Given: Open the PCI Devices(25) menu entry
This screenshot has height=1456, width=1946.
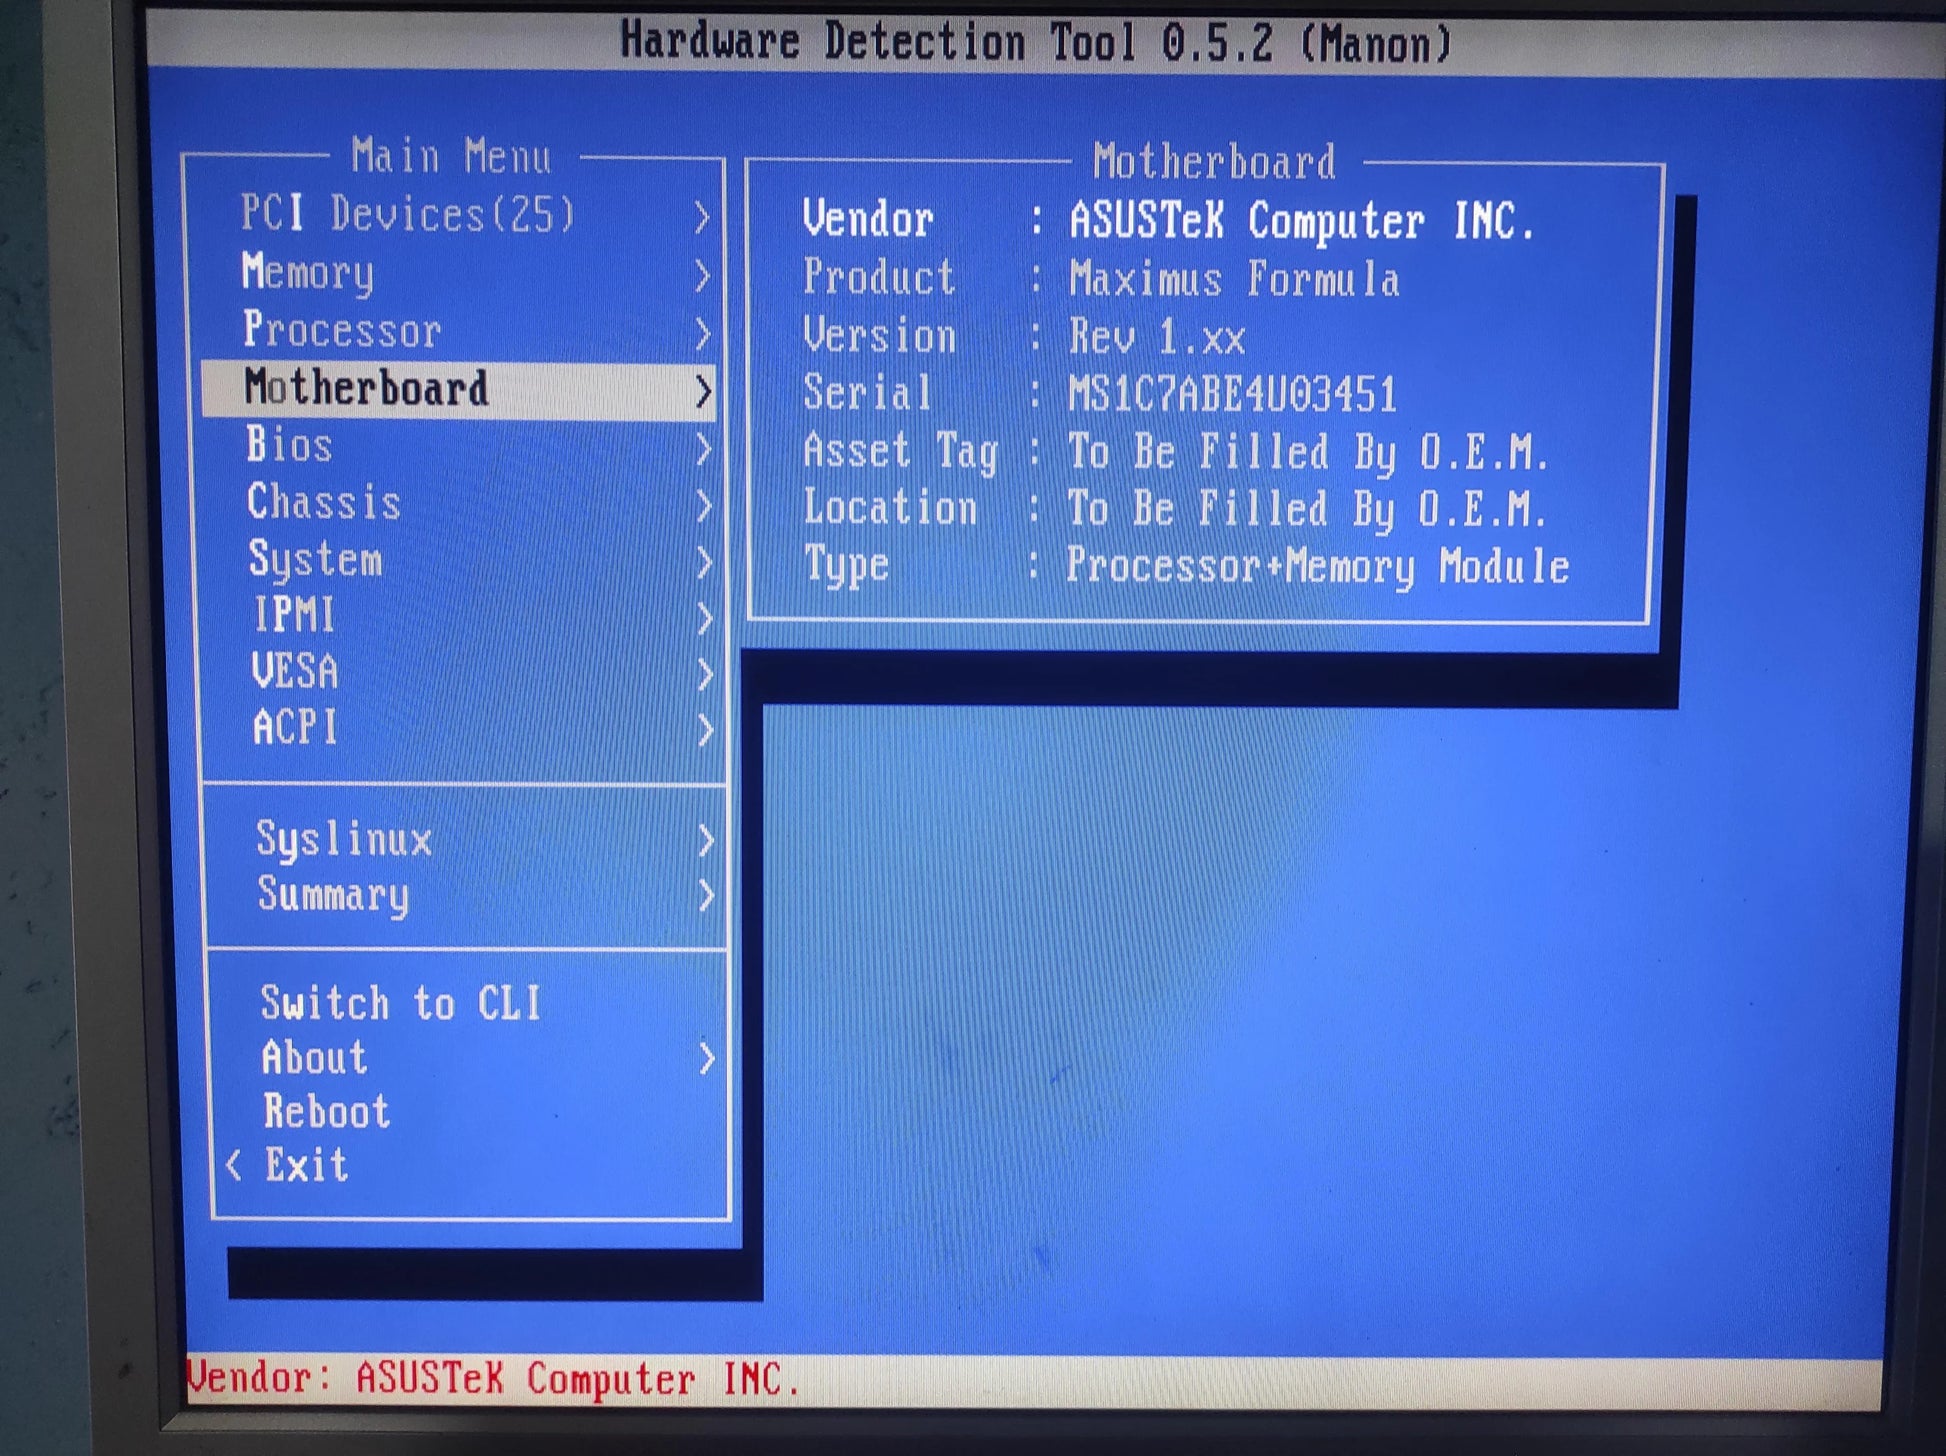Looking at the screenshot, I should (x=408, y=214).
